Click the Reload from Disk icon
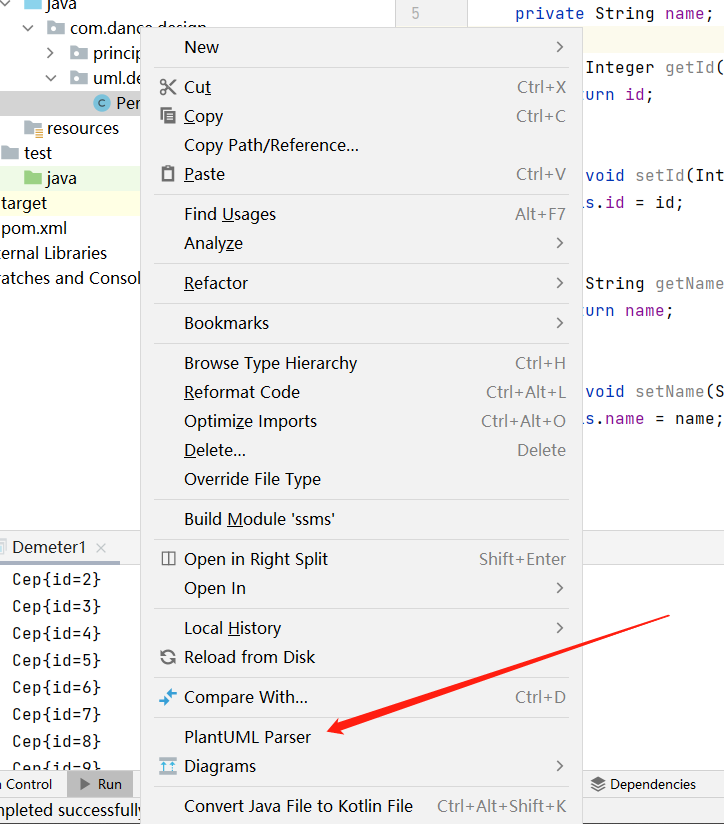The width and height of the screenshot is (724, 824). pos(168,657)
